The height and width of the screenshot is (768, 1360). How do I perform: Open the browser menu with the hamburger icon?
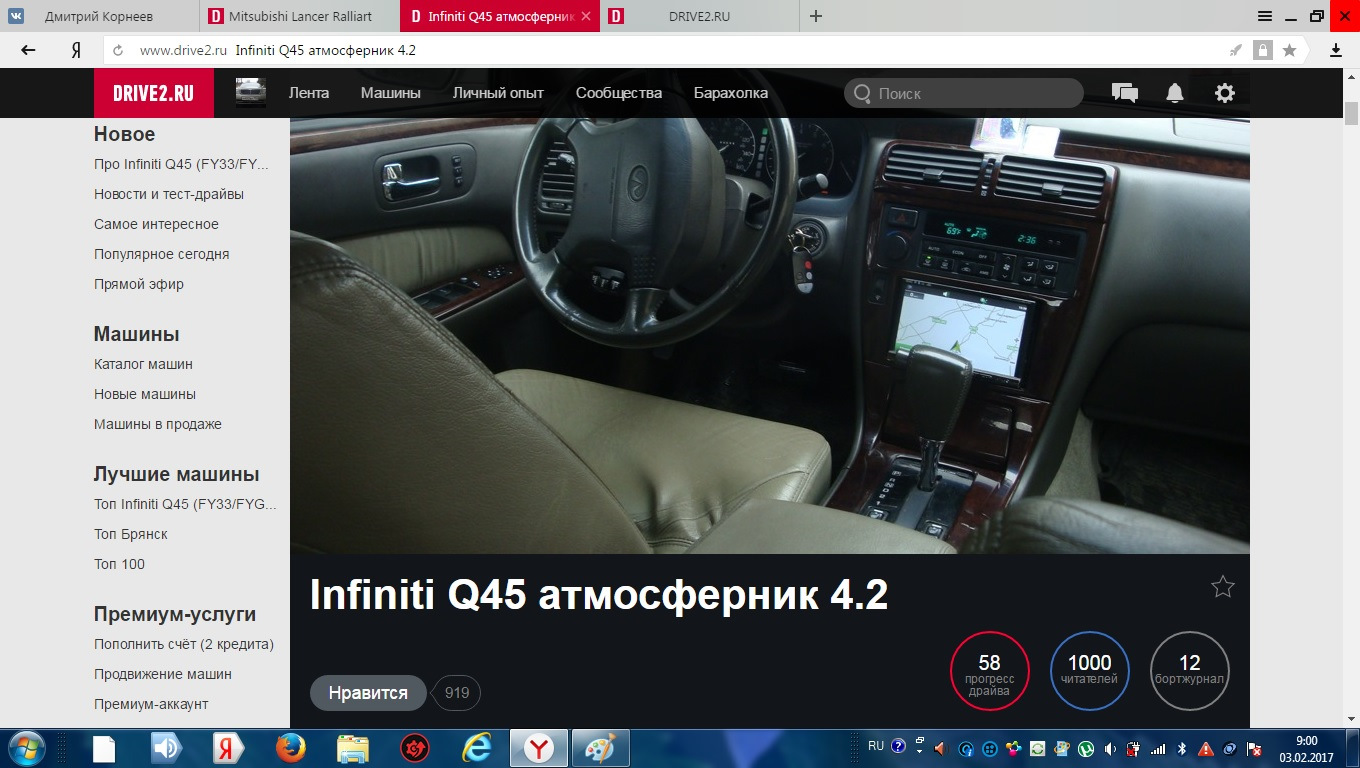pyautogui.click(x=1264, y=16)
